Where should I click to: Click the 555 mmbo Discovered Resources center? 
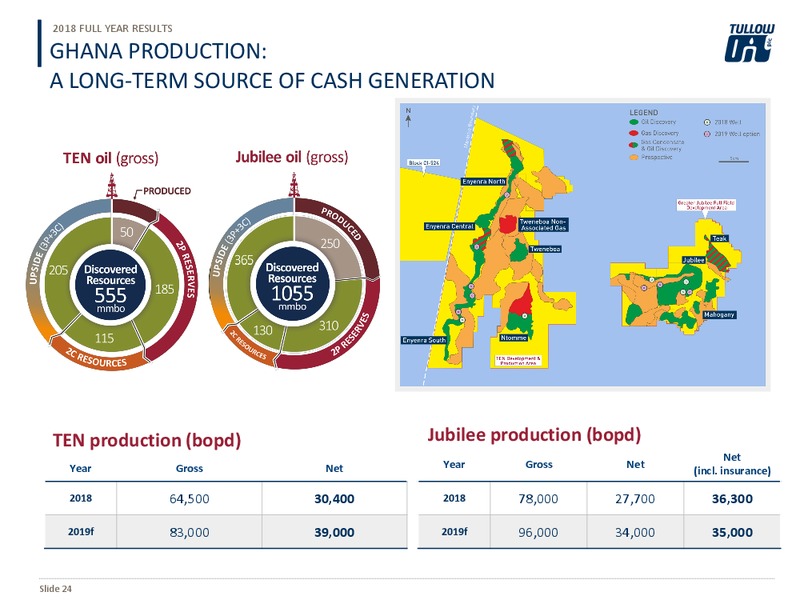pyautogui.click(x=111, y=288)
